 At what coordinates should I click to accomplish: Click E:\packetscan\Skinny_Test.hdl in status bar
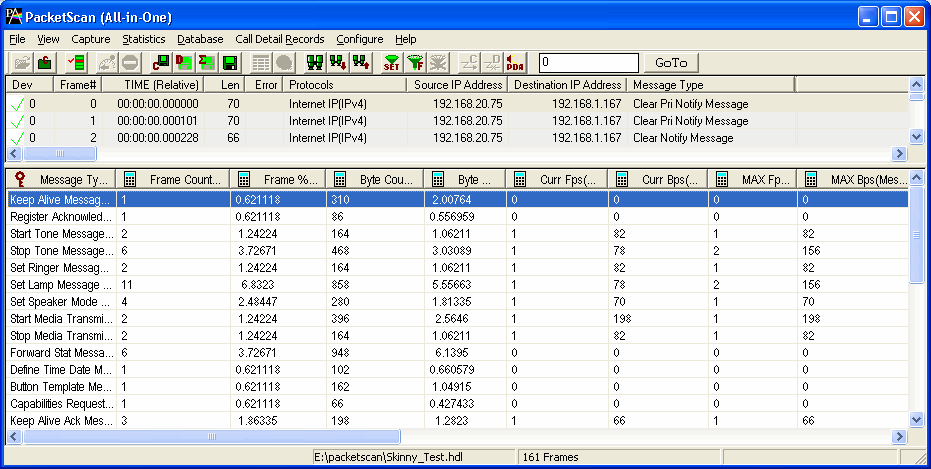pyautogui.click(x=414, y=457)
